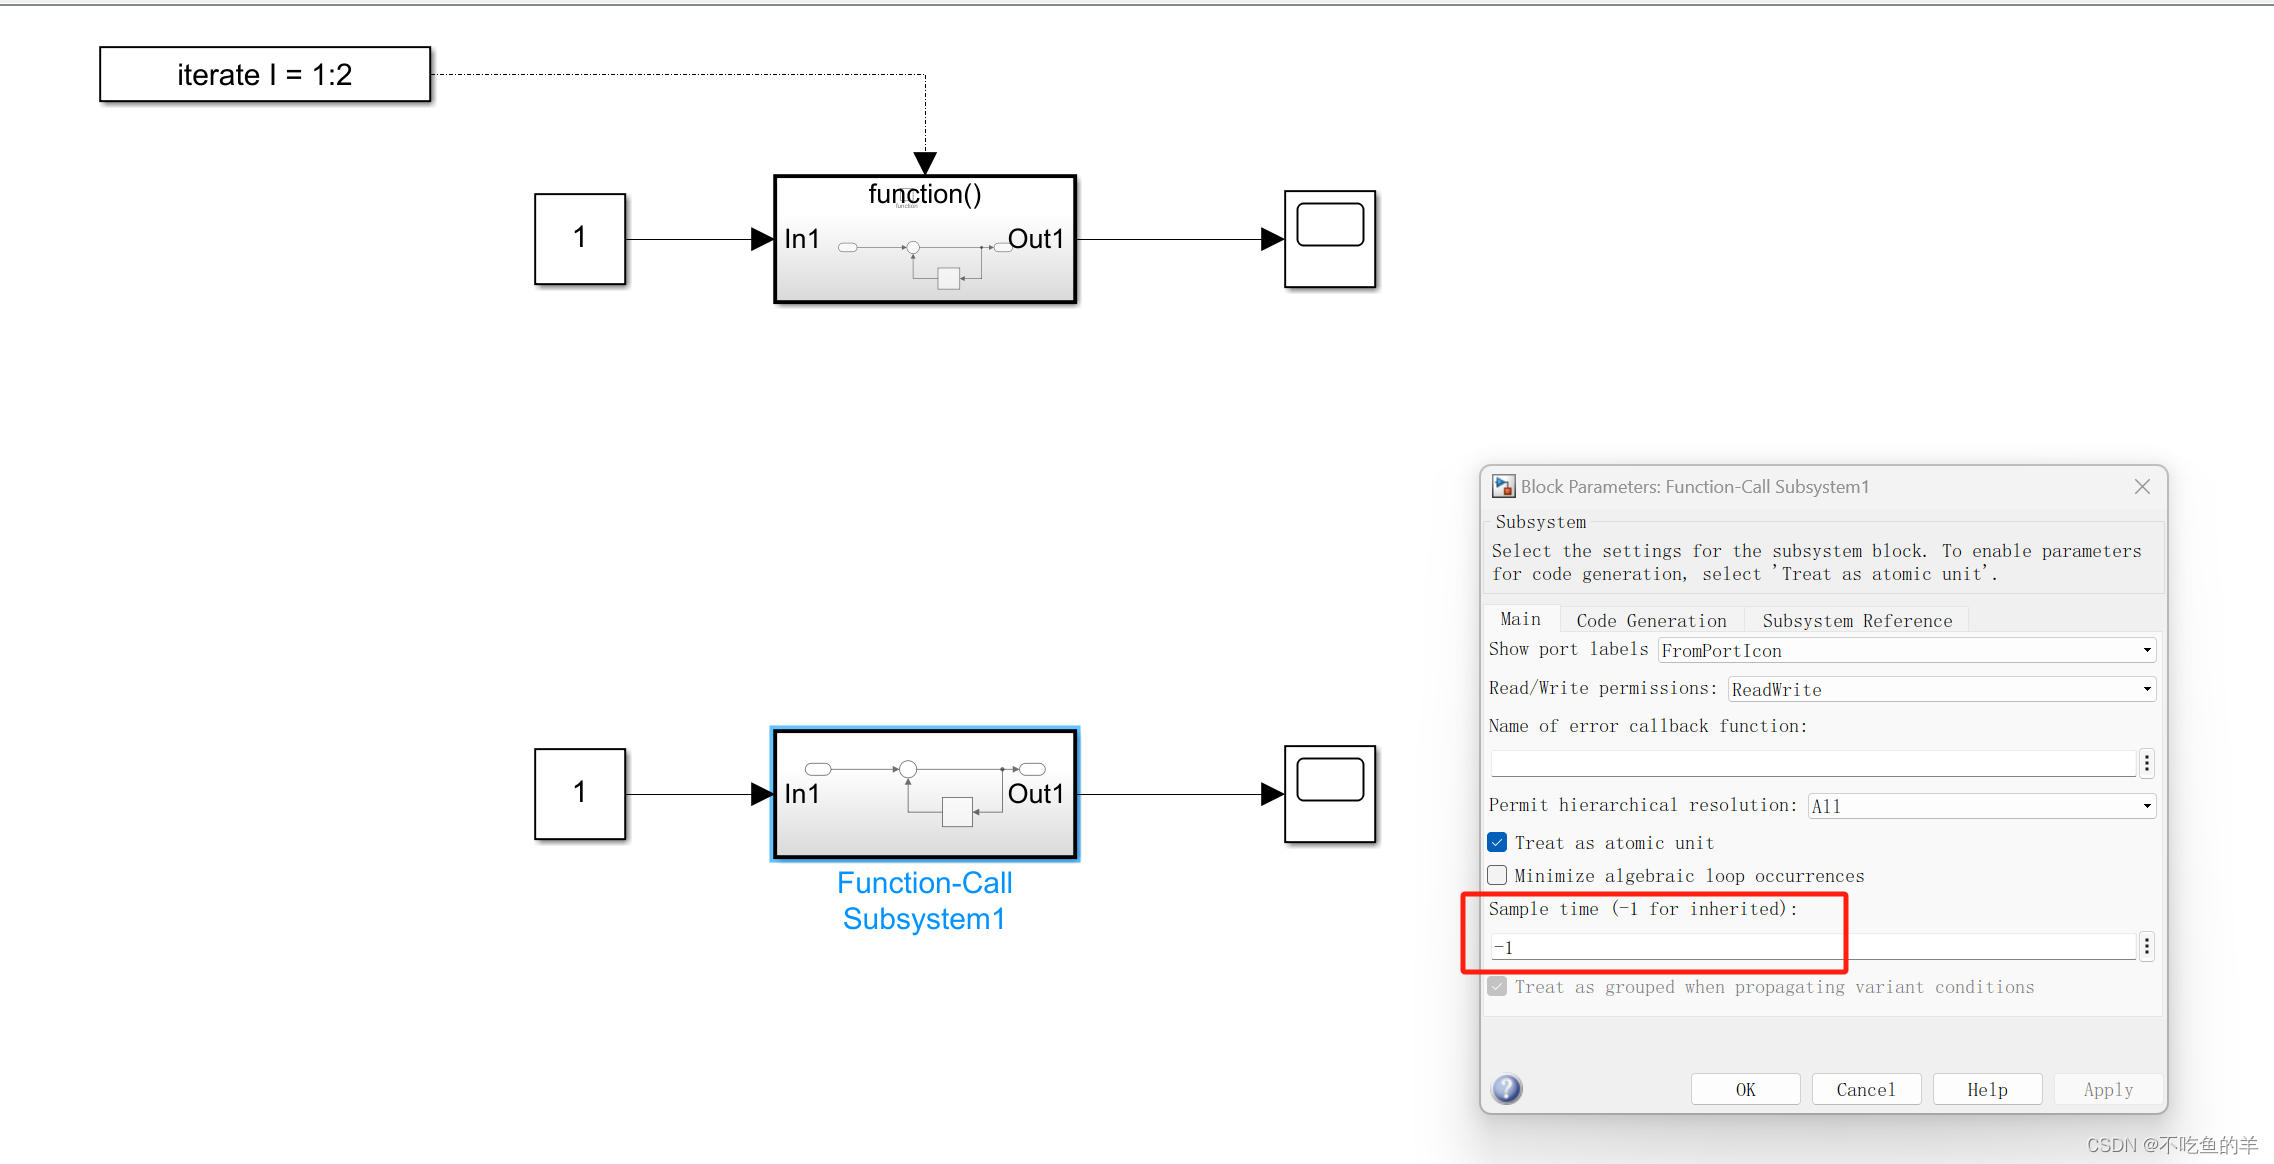The width and height of the screenshot is (2274, 1164).
Task: Select the function() subsystem block
Action: (x=924, y=240)
